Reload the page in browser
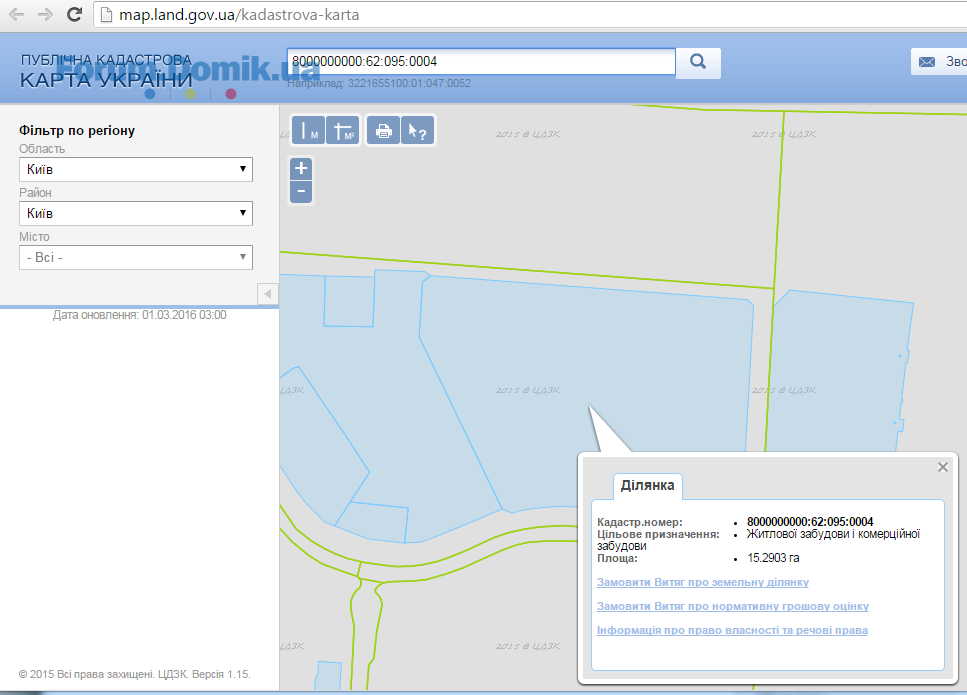This screenshot has width=967, height=695. [74, 15]
